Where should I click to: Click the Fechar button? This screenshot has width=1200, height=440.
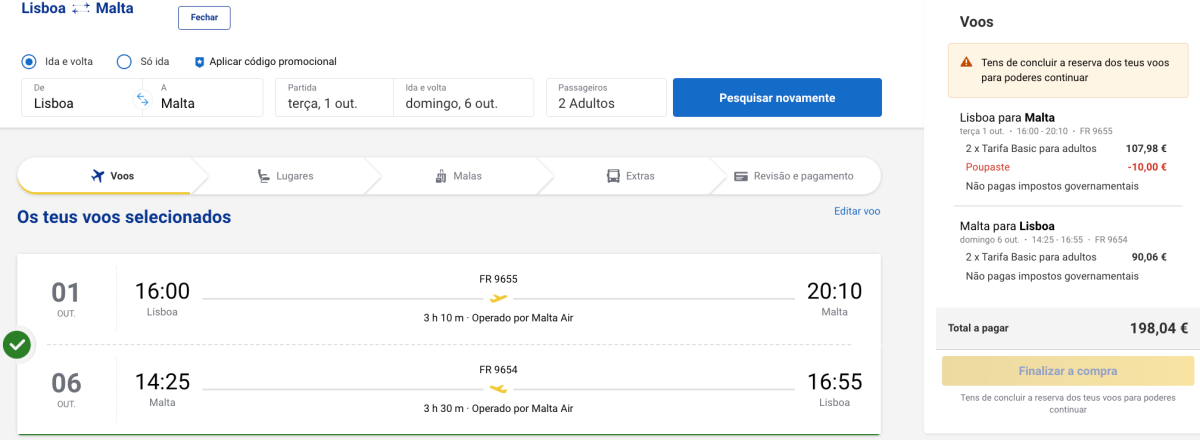tap(204, 18)
